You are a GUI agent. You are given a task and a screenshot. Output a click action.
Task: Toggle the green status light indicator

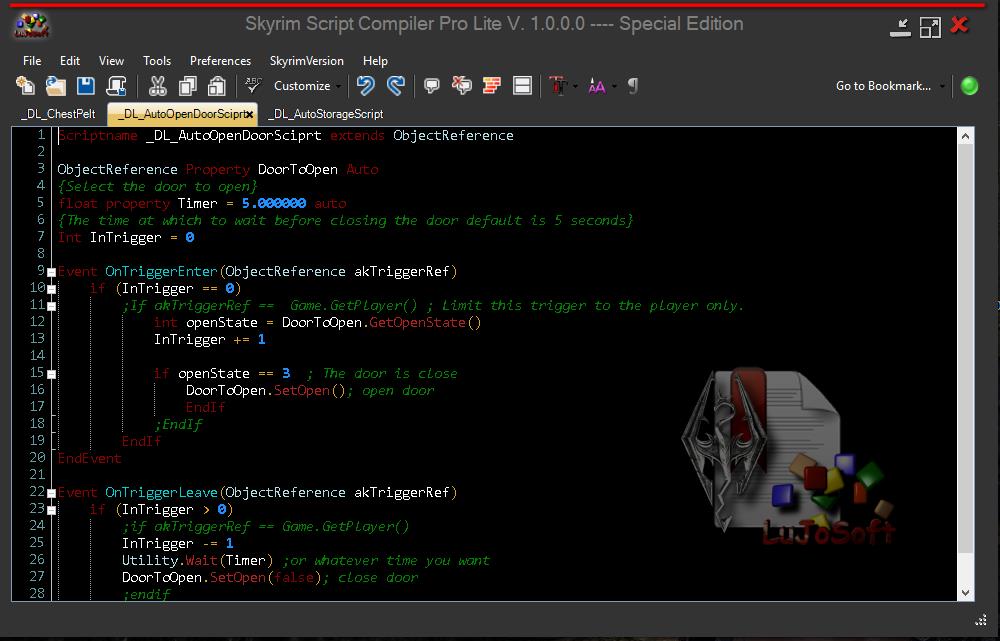click(x=969, y=86)
